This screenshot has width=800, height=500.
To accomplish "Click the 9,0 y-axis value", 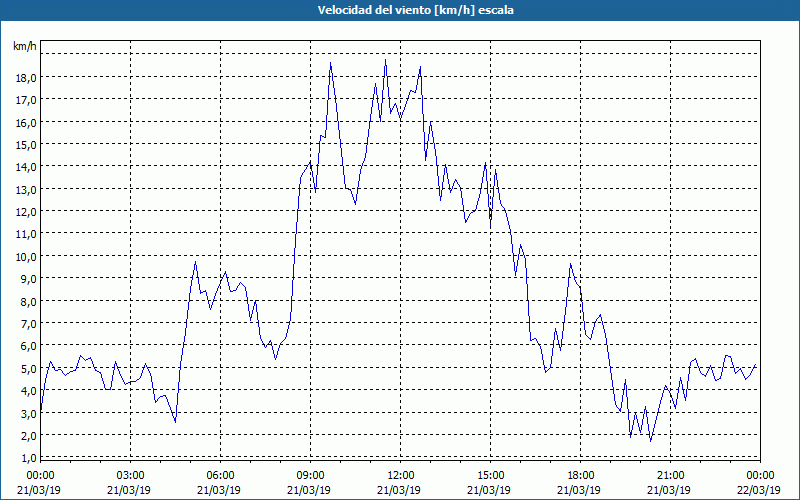I will 28,279.
